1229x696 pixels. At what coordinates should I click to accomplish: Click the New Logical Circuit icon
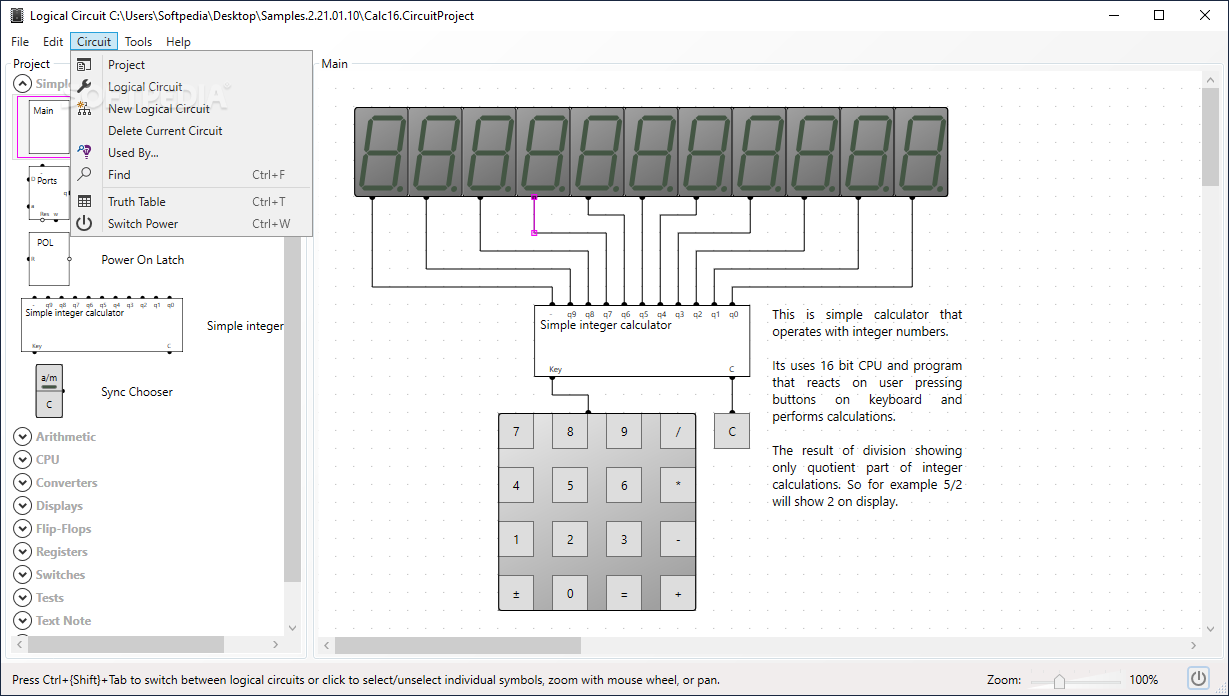pyautogui.click(x=85, y=108)
